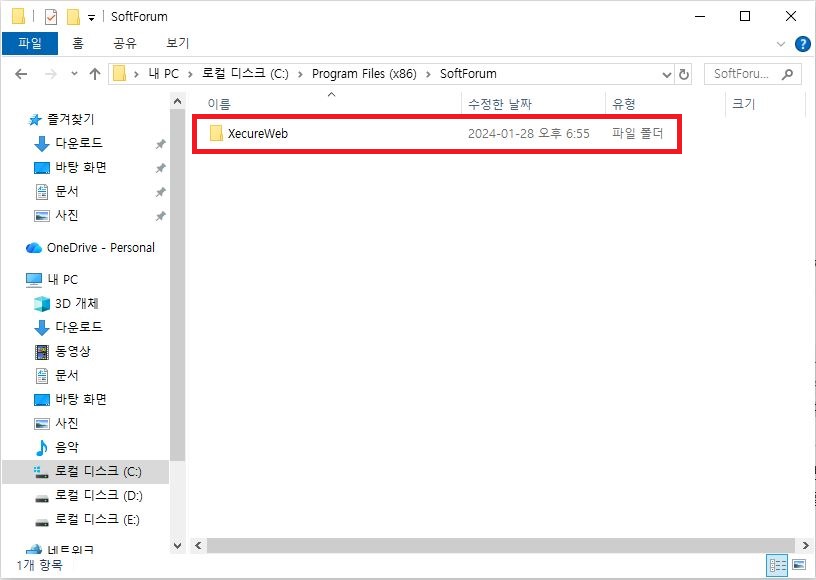Image resolution: width=816 pixels, height=580 pixels.
Task: Open the recent locations dropdown
Action: point(74,74)
